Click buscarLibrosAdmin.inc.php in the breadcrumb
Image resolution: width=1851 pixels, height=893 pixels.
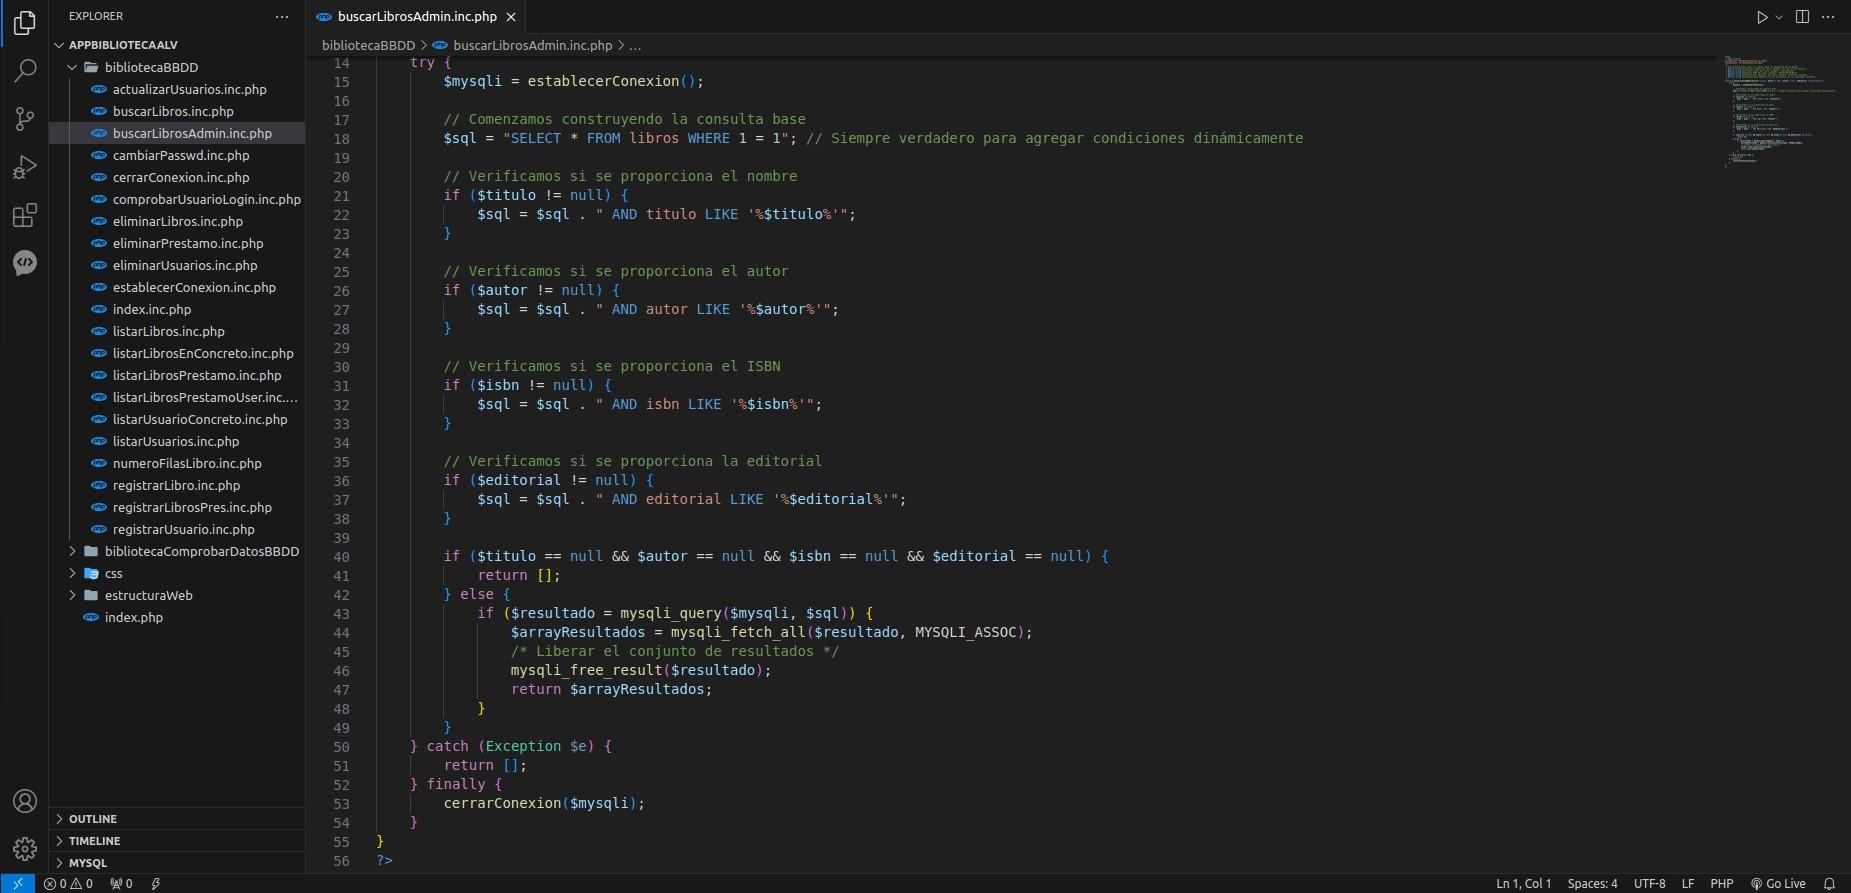click(x=523, y=45)
